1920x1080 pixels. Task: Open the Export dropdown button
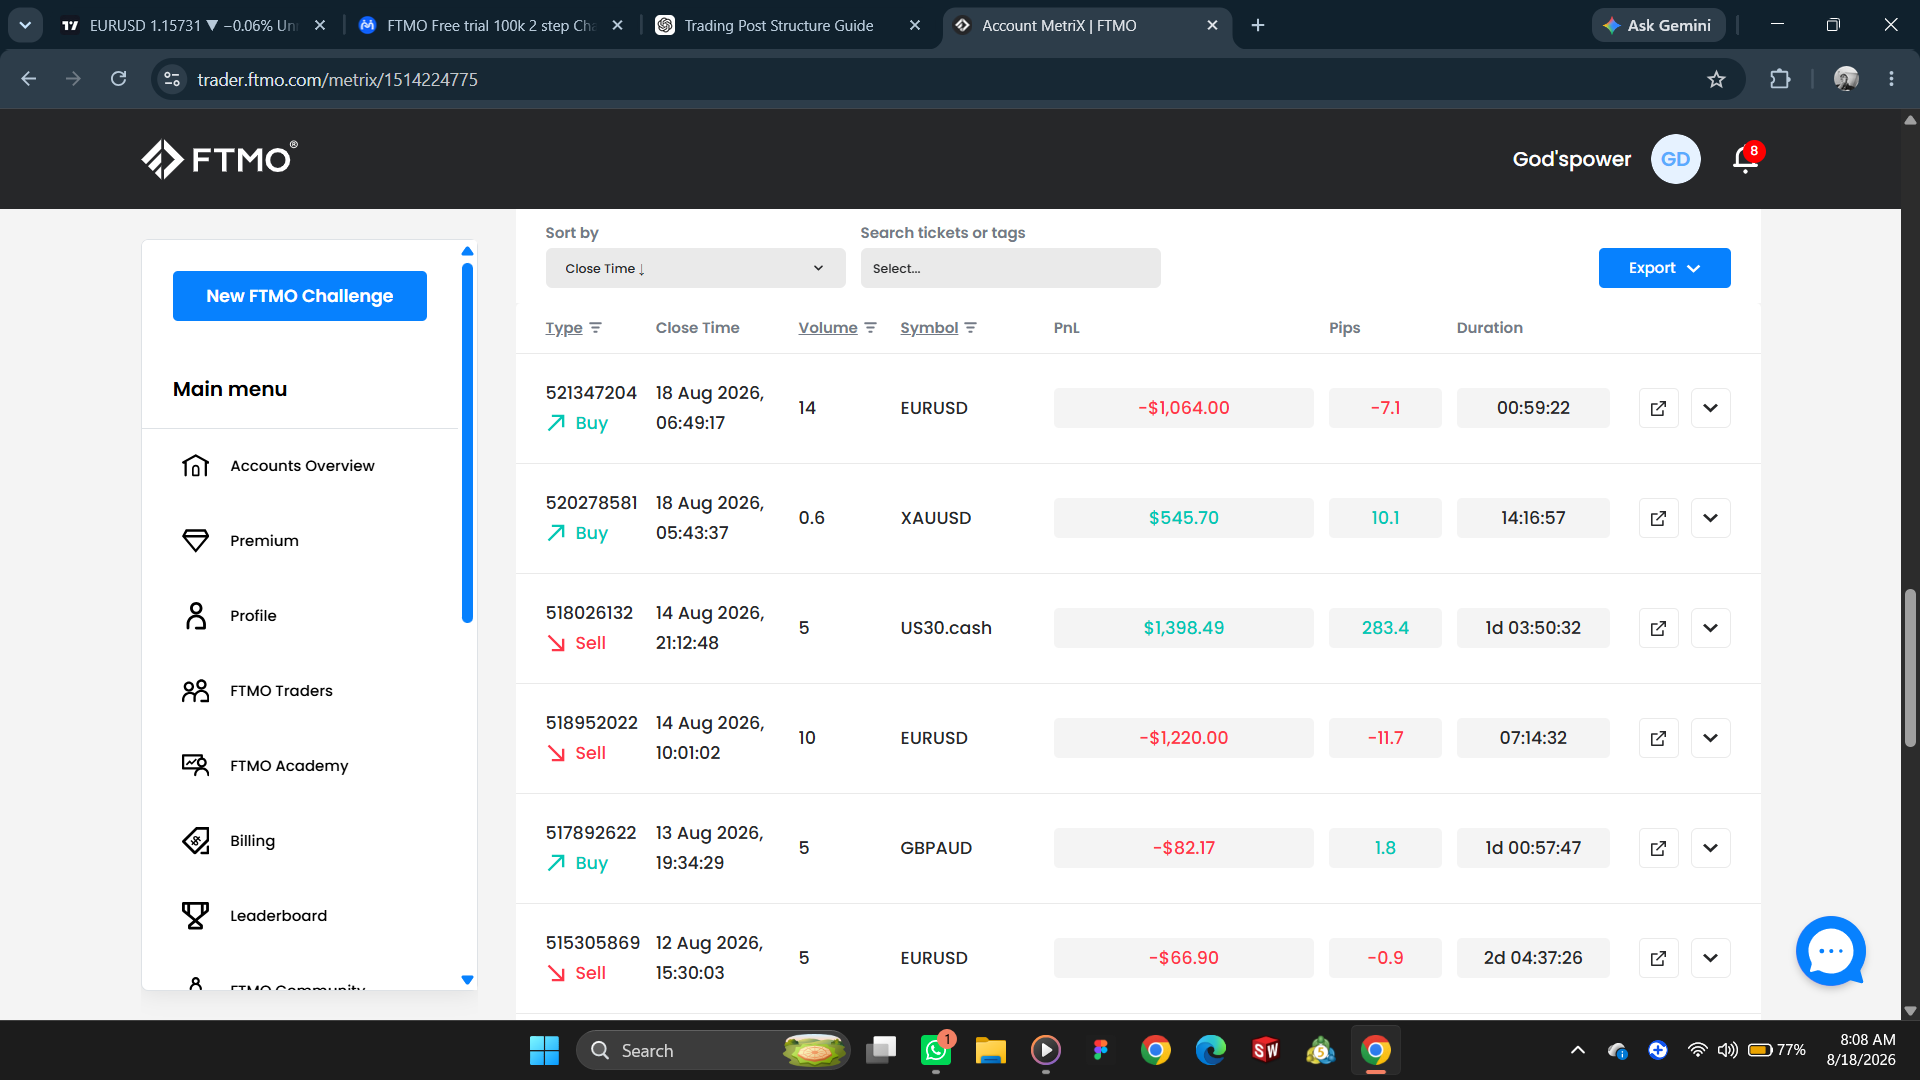1664,268
